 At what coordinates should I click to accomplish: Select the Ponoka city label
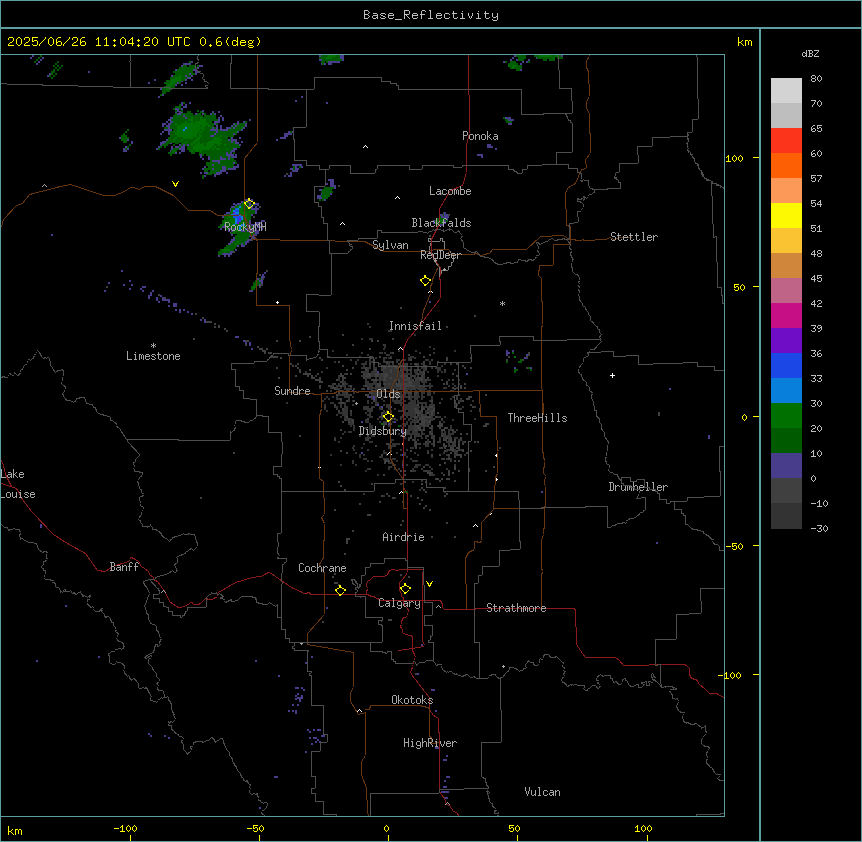[480, 136]
